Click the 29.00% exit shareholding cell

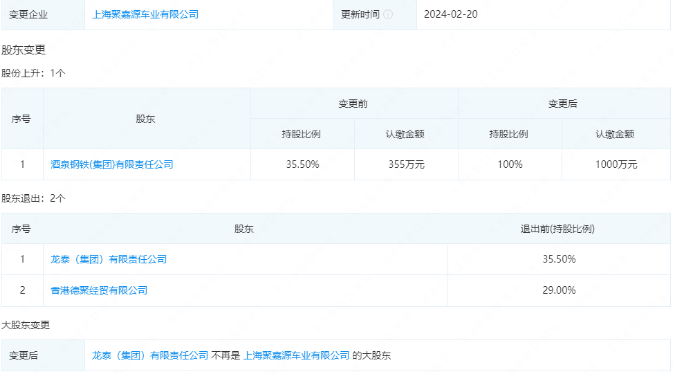click(559, 290)
